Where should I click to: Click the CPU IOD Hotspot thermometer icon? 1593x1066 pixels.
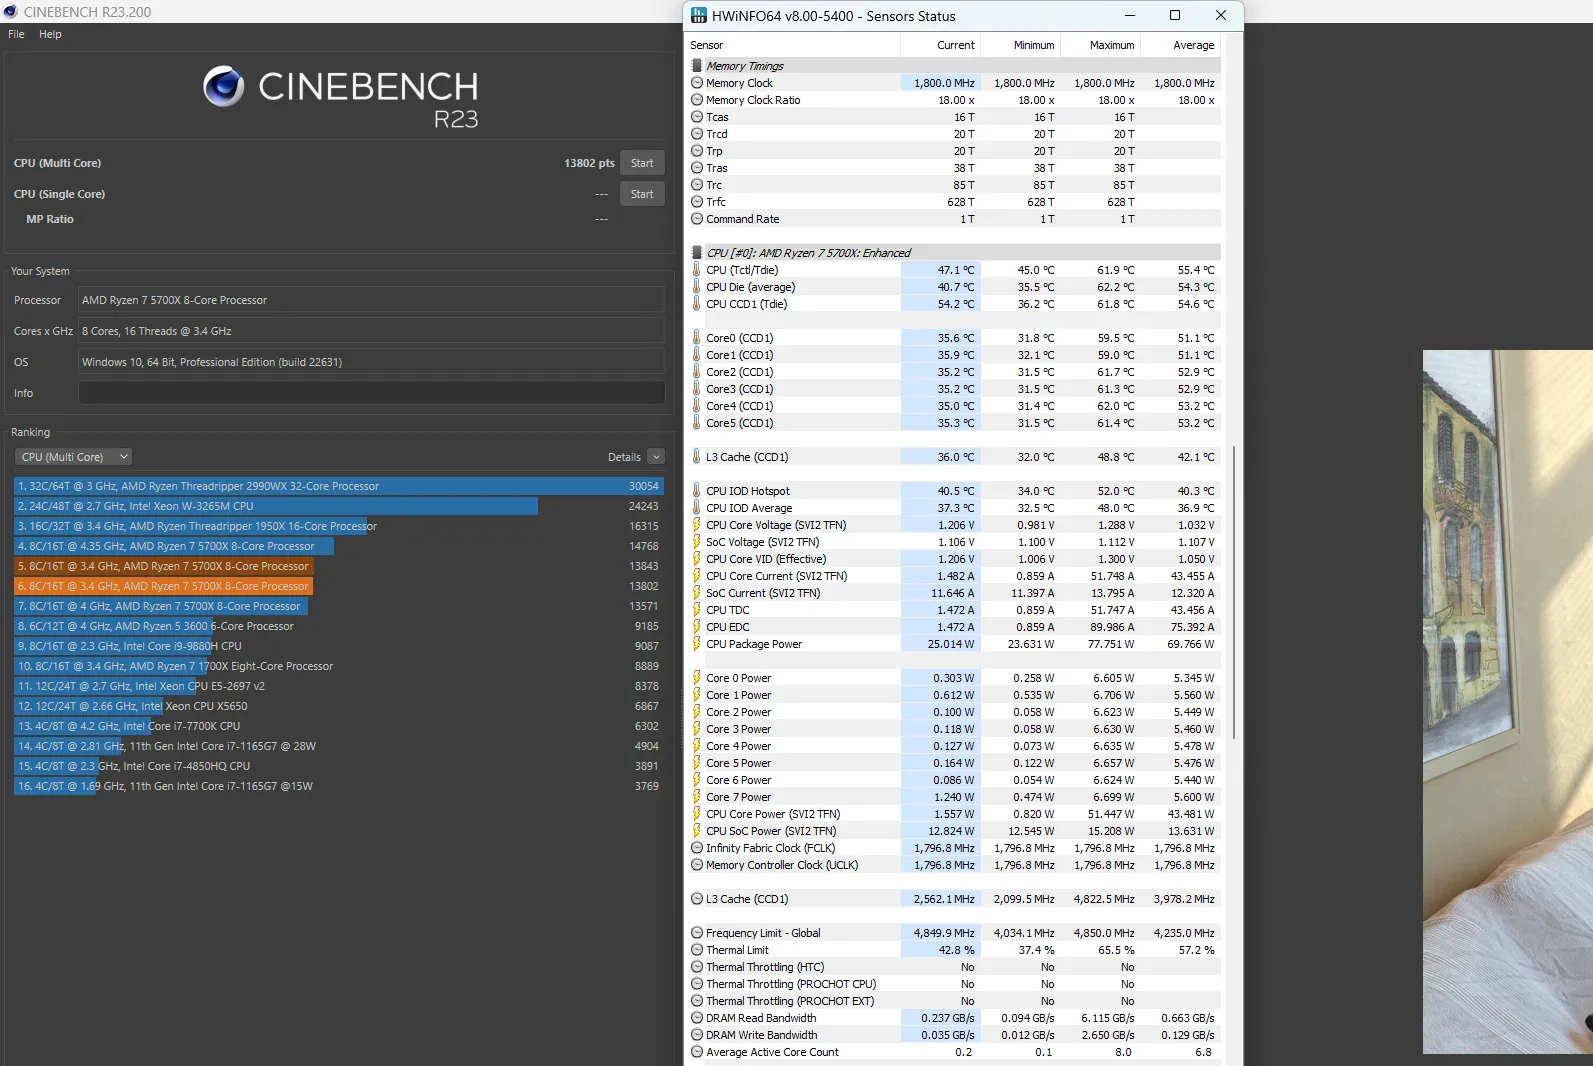click(697, 491)
